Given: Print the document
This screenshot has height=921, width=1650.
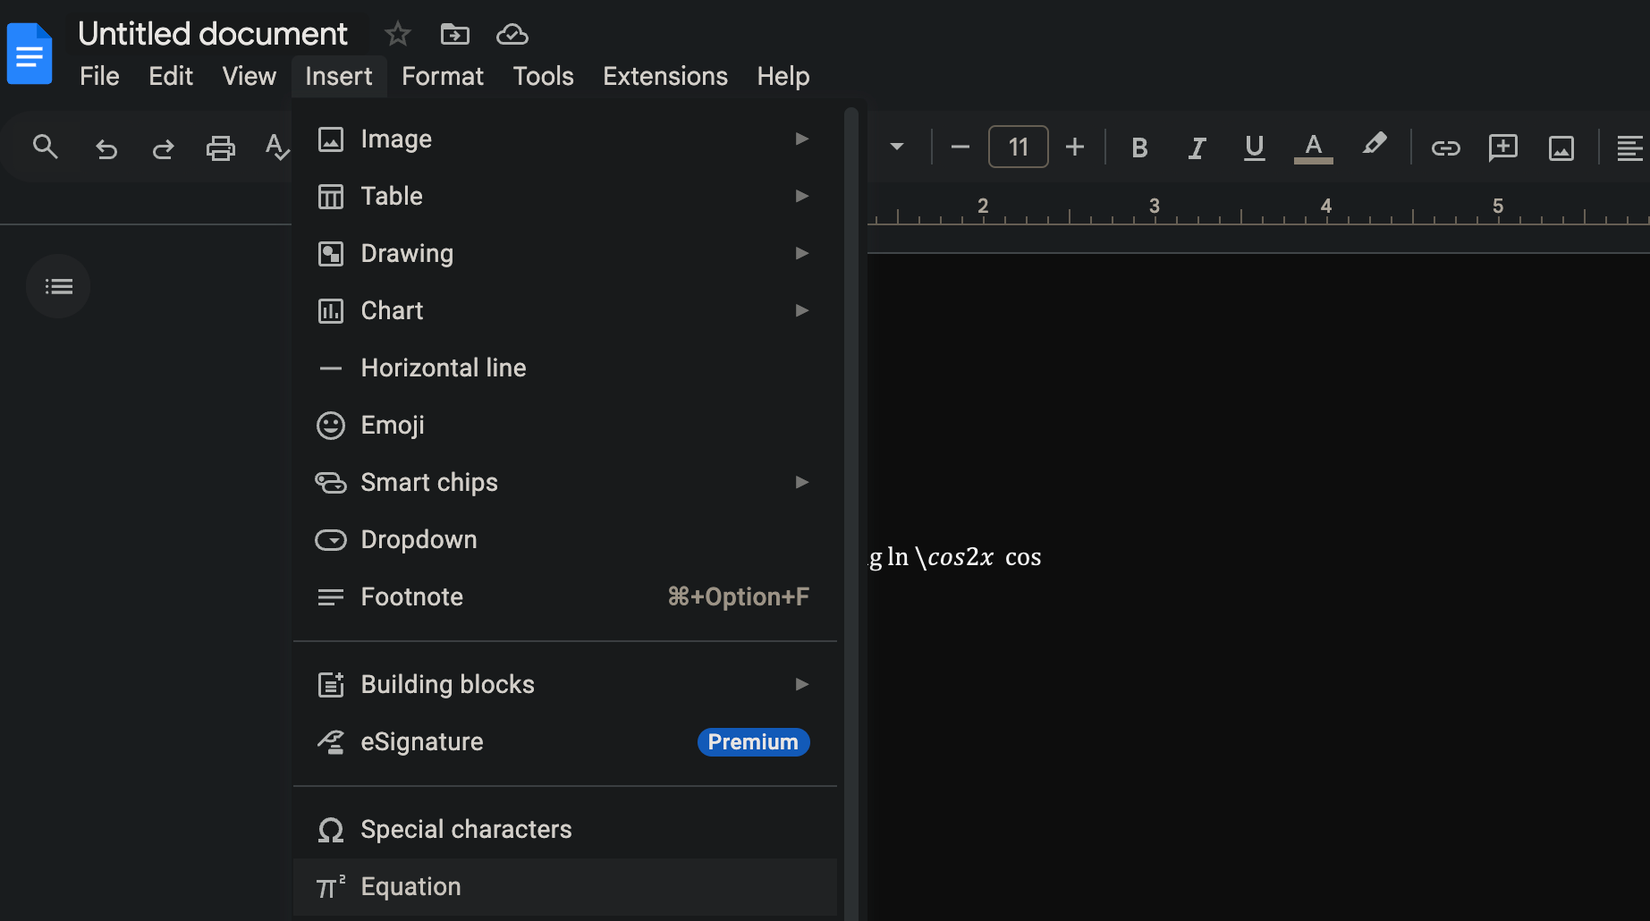Looking at the screenshot, I should (x=220, y=147).
